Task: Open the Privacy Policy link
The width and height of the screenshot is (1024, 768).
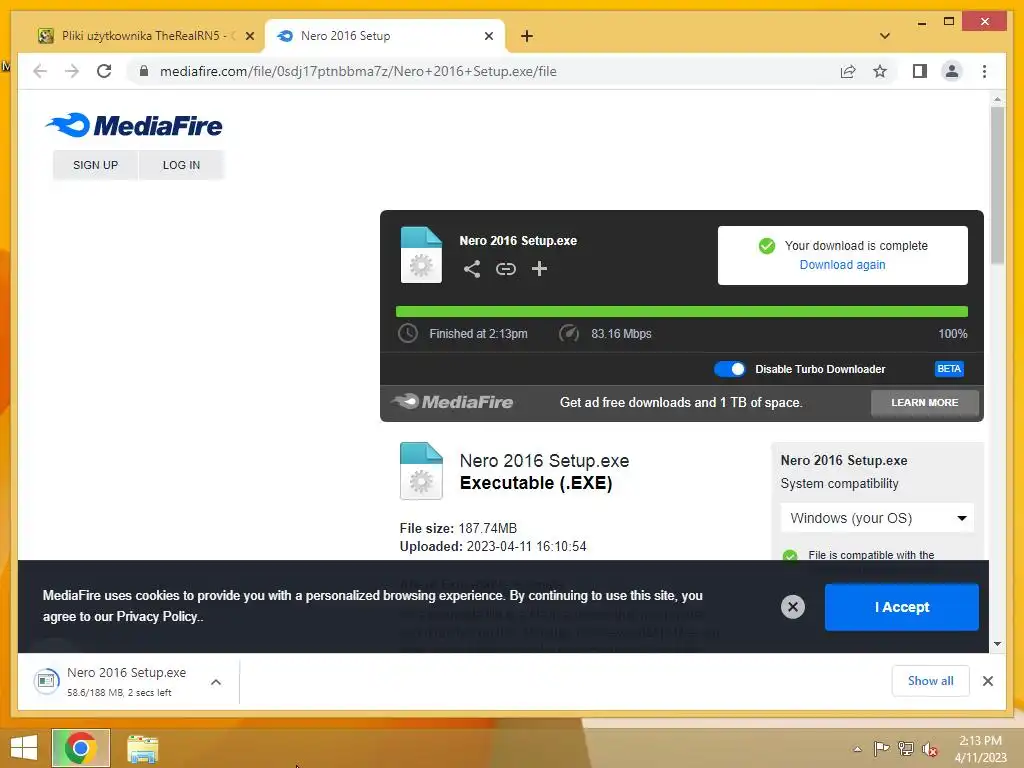Action: click(x=157, y=616)
